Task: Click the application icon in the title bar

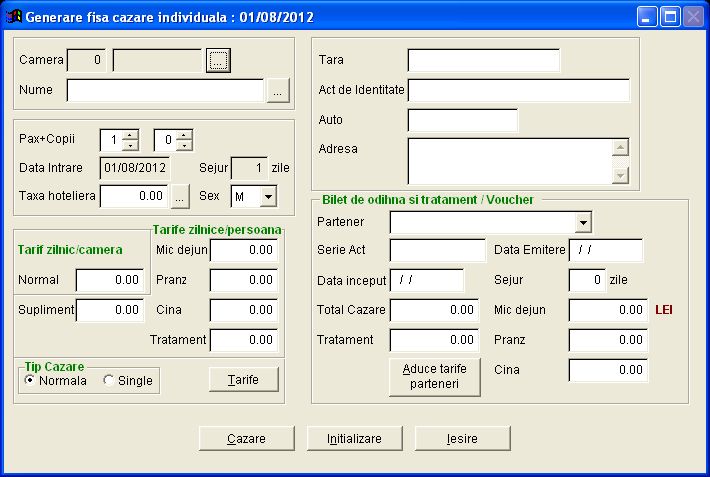Action: tap(14, 17)
